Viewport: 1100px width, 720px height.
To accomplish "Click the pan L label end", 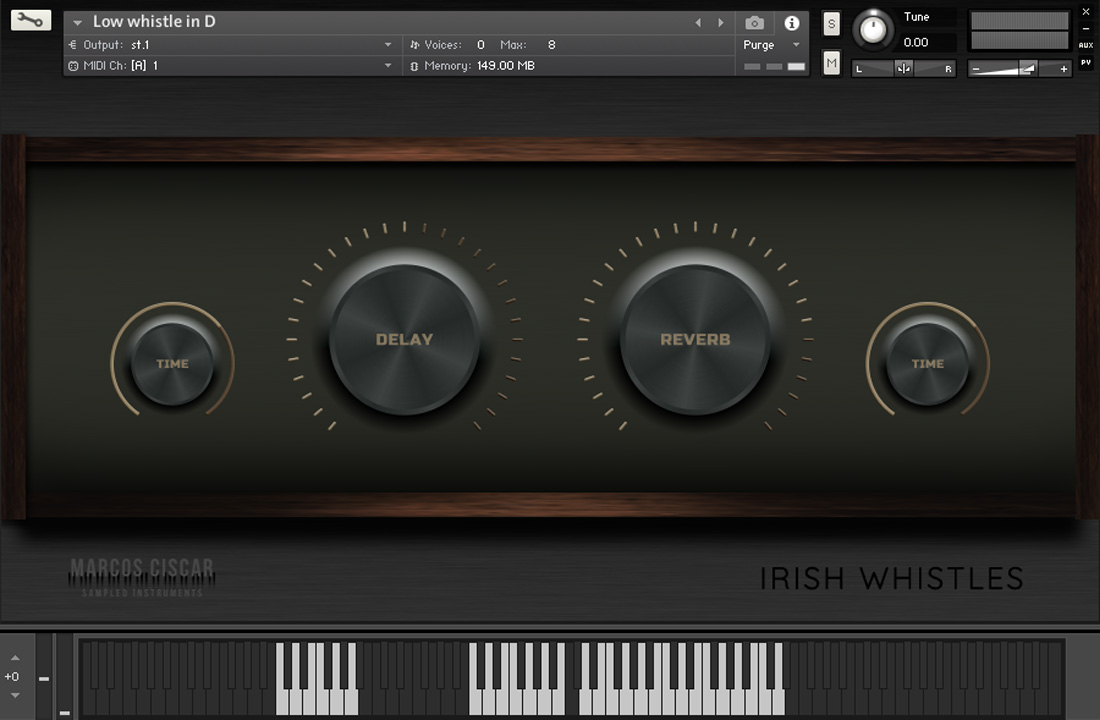I will pyautogui.click(x=859, y=69).
